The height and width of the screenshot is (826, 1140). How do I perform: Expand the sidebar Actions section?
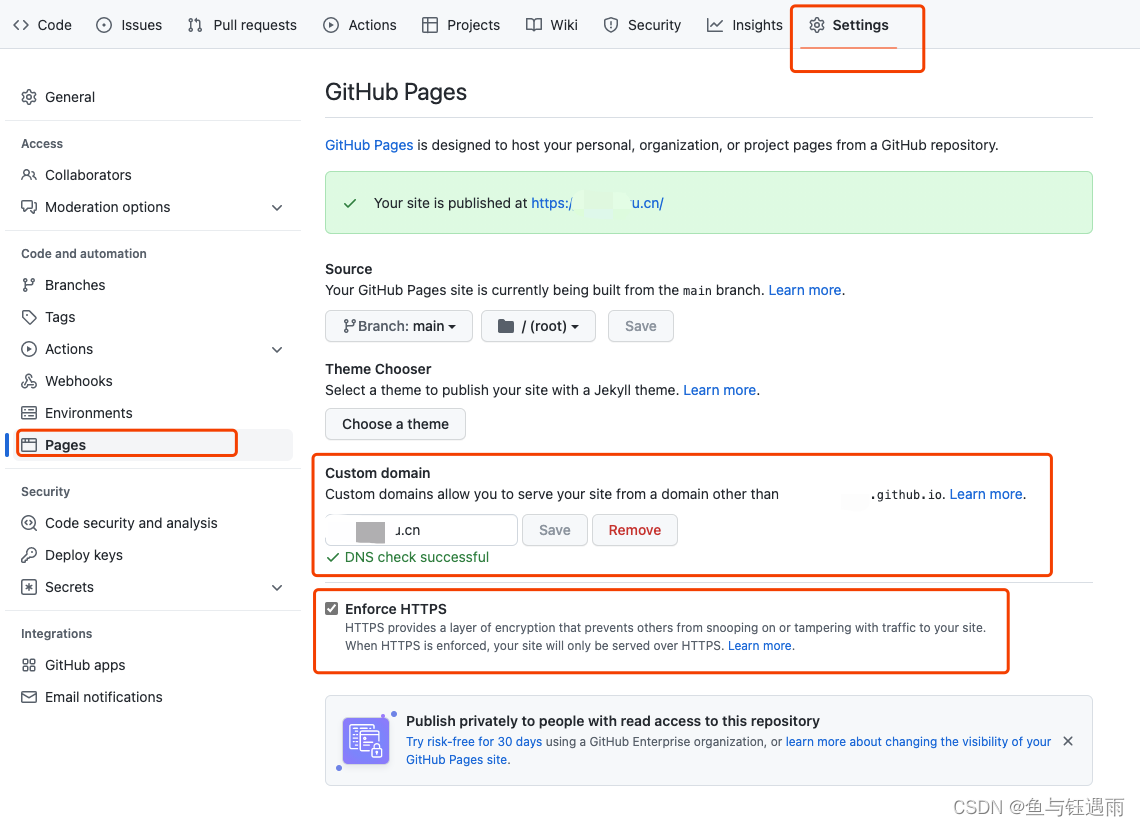pyautogui.click(x=277, y=350)
